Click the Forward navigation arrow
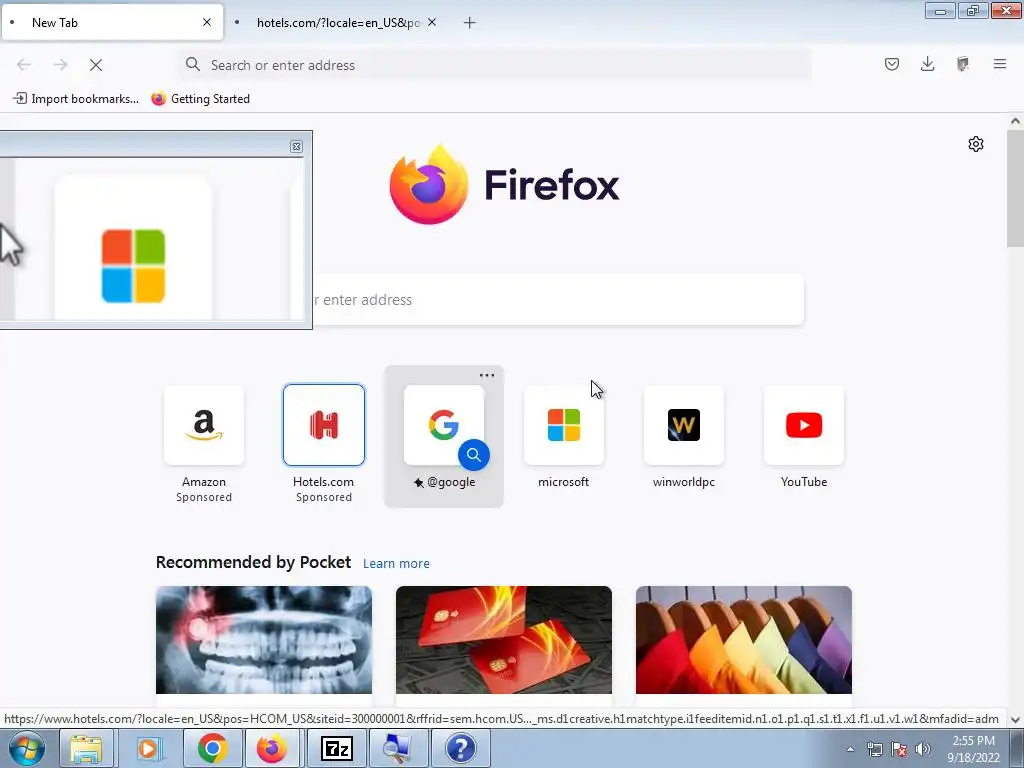This screenshot has width=1024, height=768. pos(60,65)
